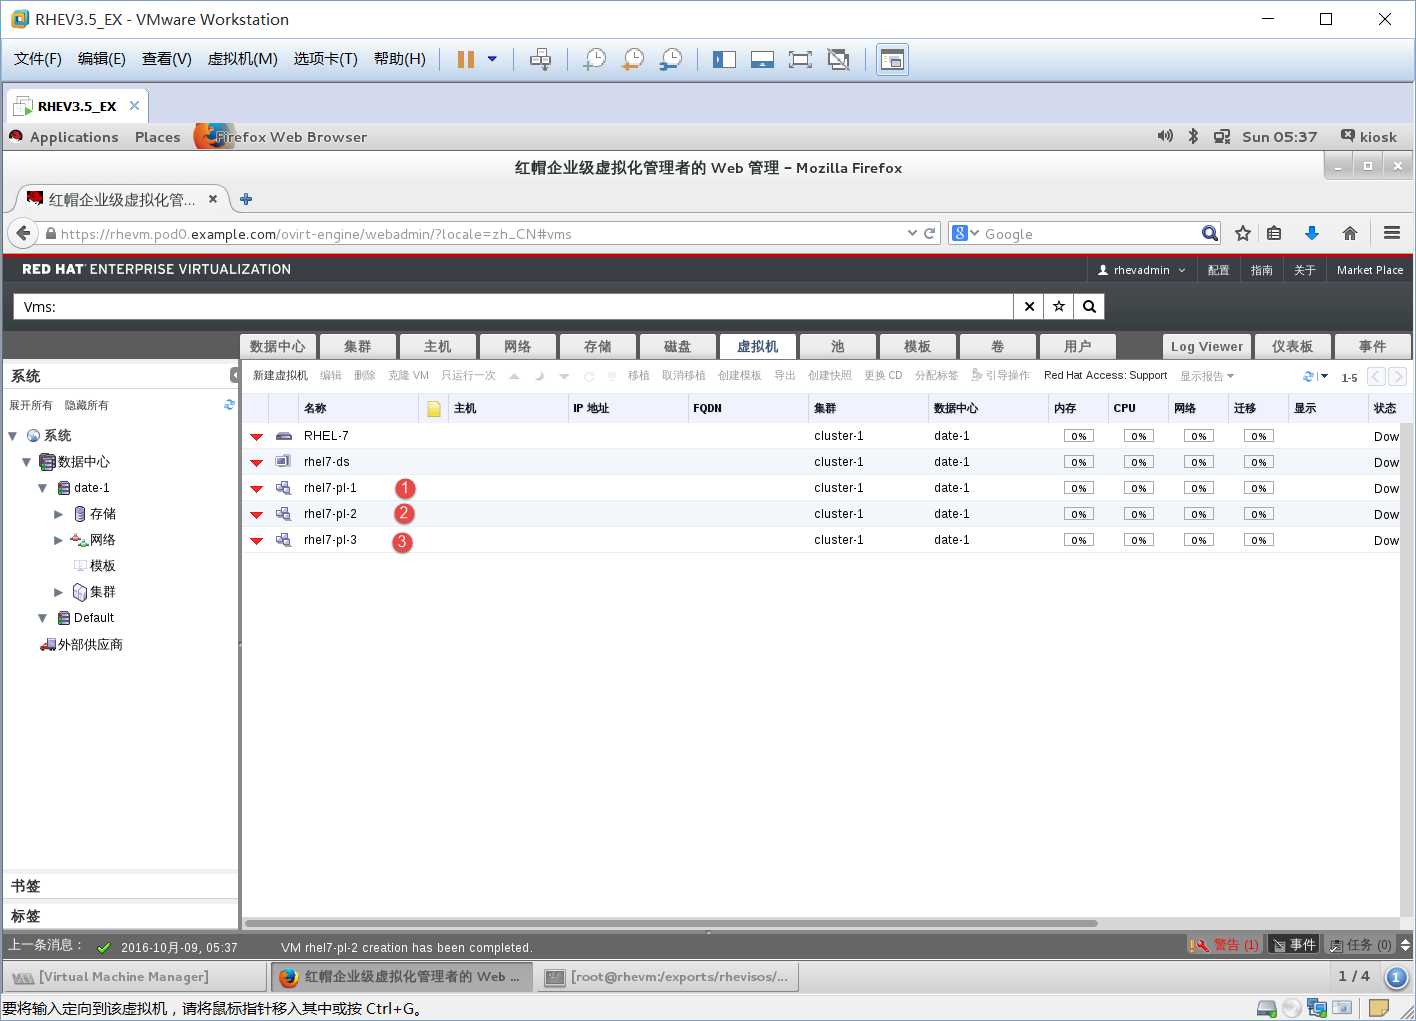Click GNOME volume icon in top panel
The image size is (1416, 1021).
click(x=1165, y=136)
